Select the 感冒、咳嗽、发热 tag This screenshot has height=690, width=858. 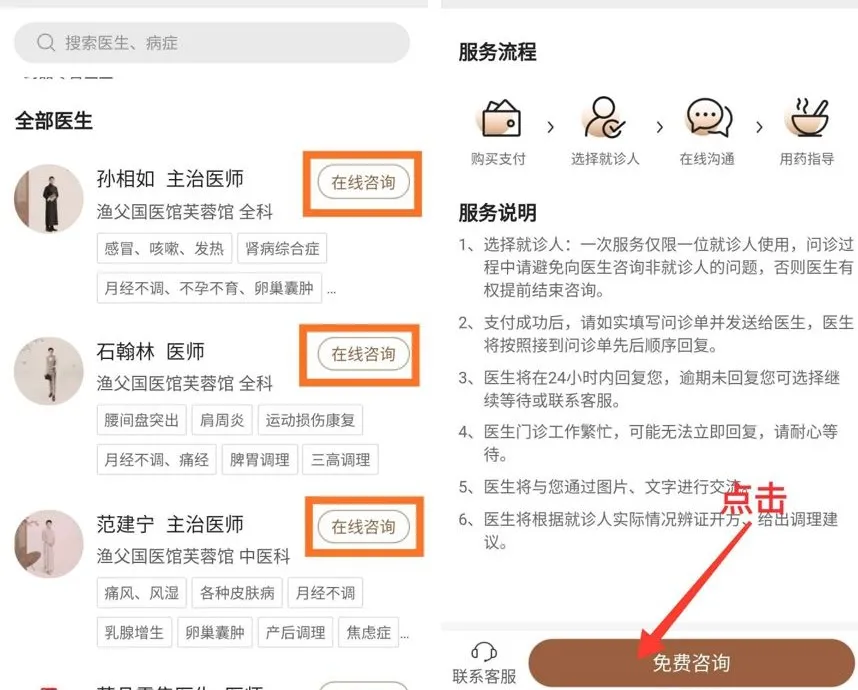click(x=164, y=248)
